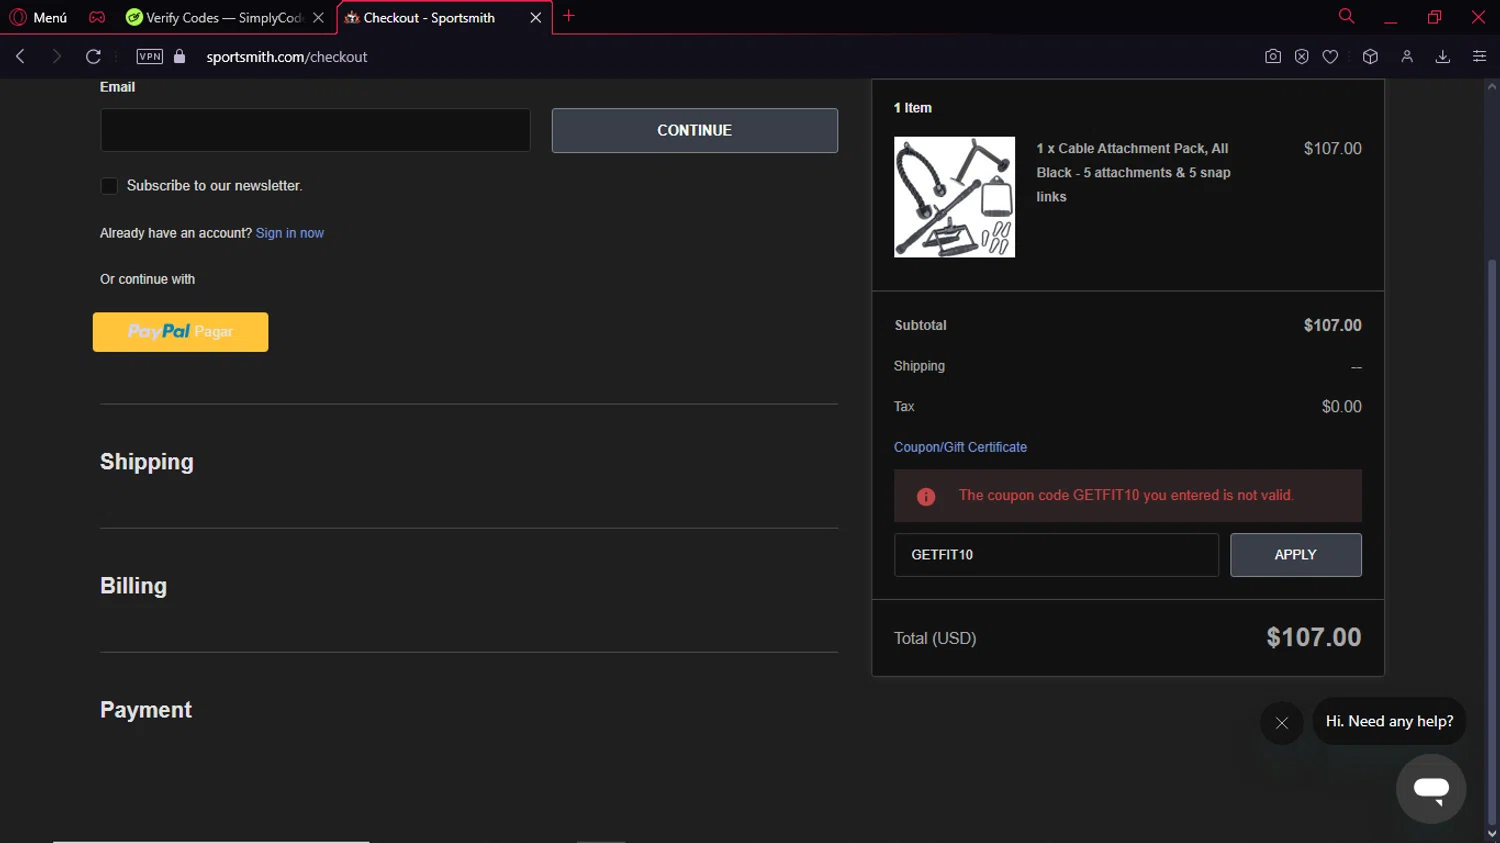Image resolution: width=1500 pixels, height=843 pixels.
Task: Open the ad blocker shield icon
Action: point(1301,56)
